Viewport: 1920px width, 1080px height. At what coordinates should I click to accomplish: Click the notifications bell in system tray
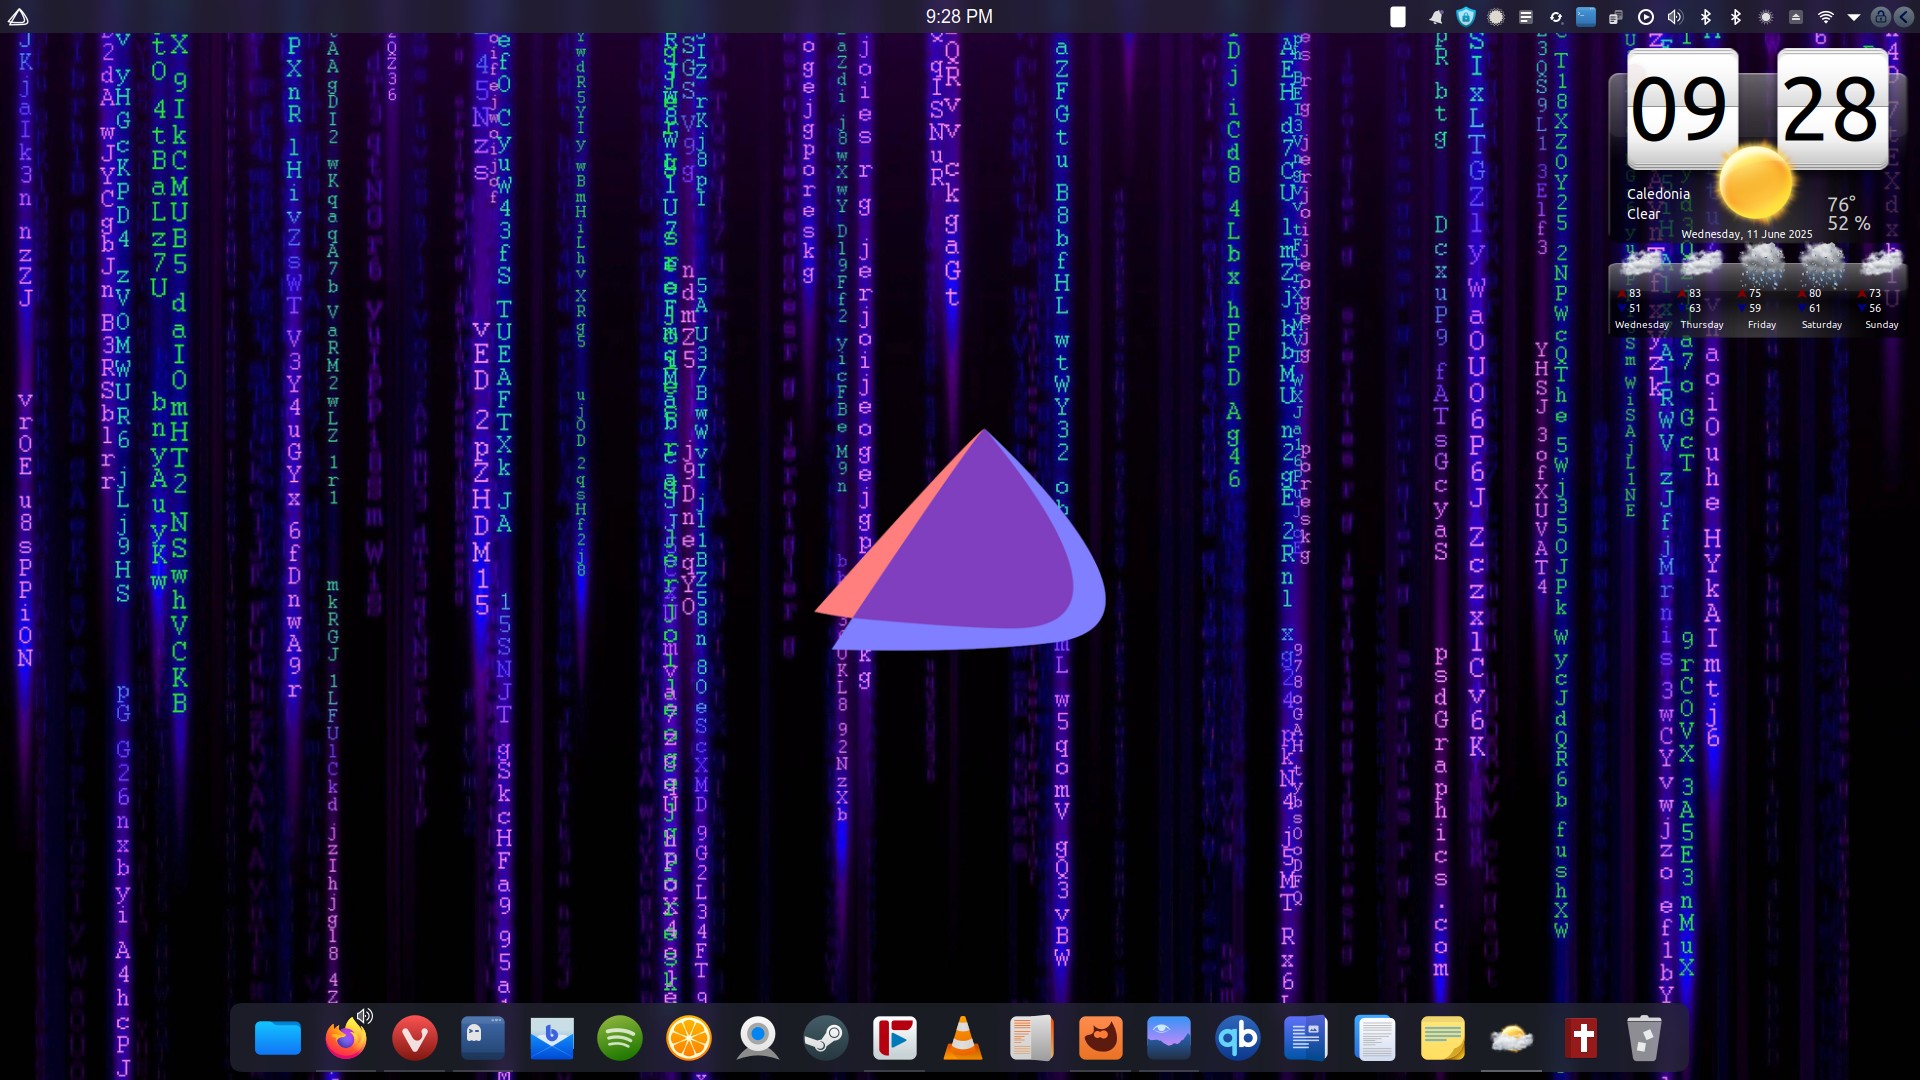(1436, 17)
